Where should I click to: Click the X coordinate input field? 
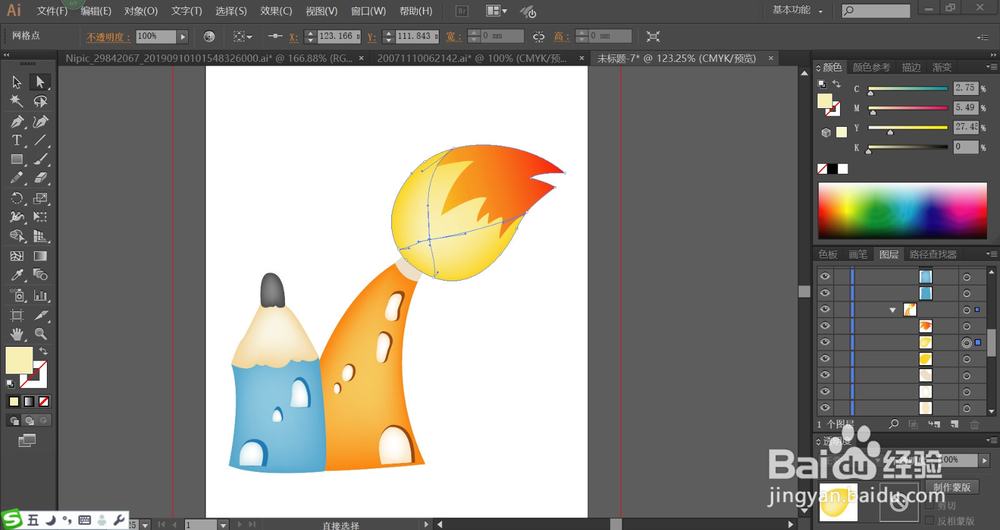[339, 36]
